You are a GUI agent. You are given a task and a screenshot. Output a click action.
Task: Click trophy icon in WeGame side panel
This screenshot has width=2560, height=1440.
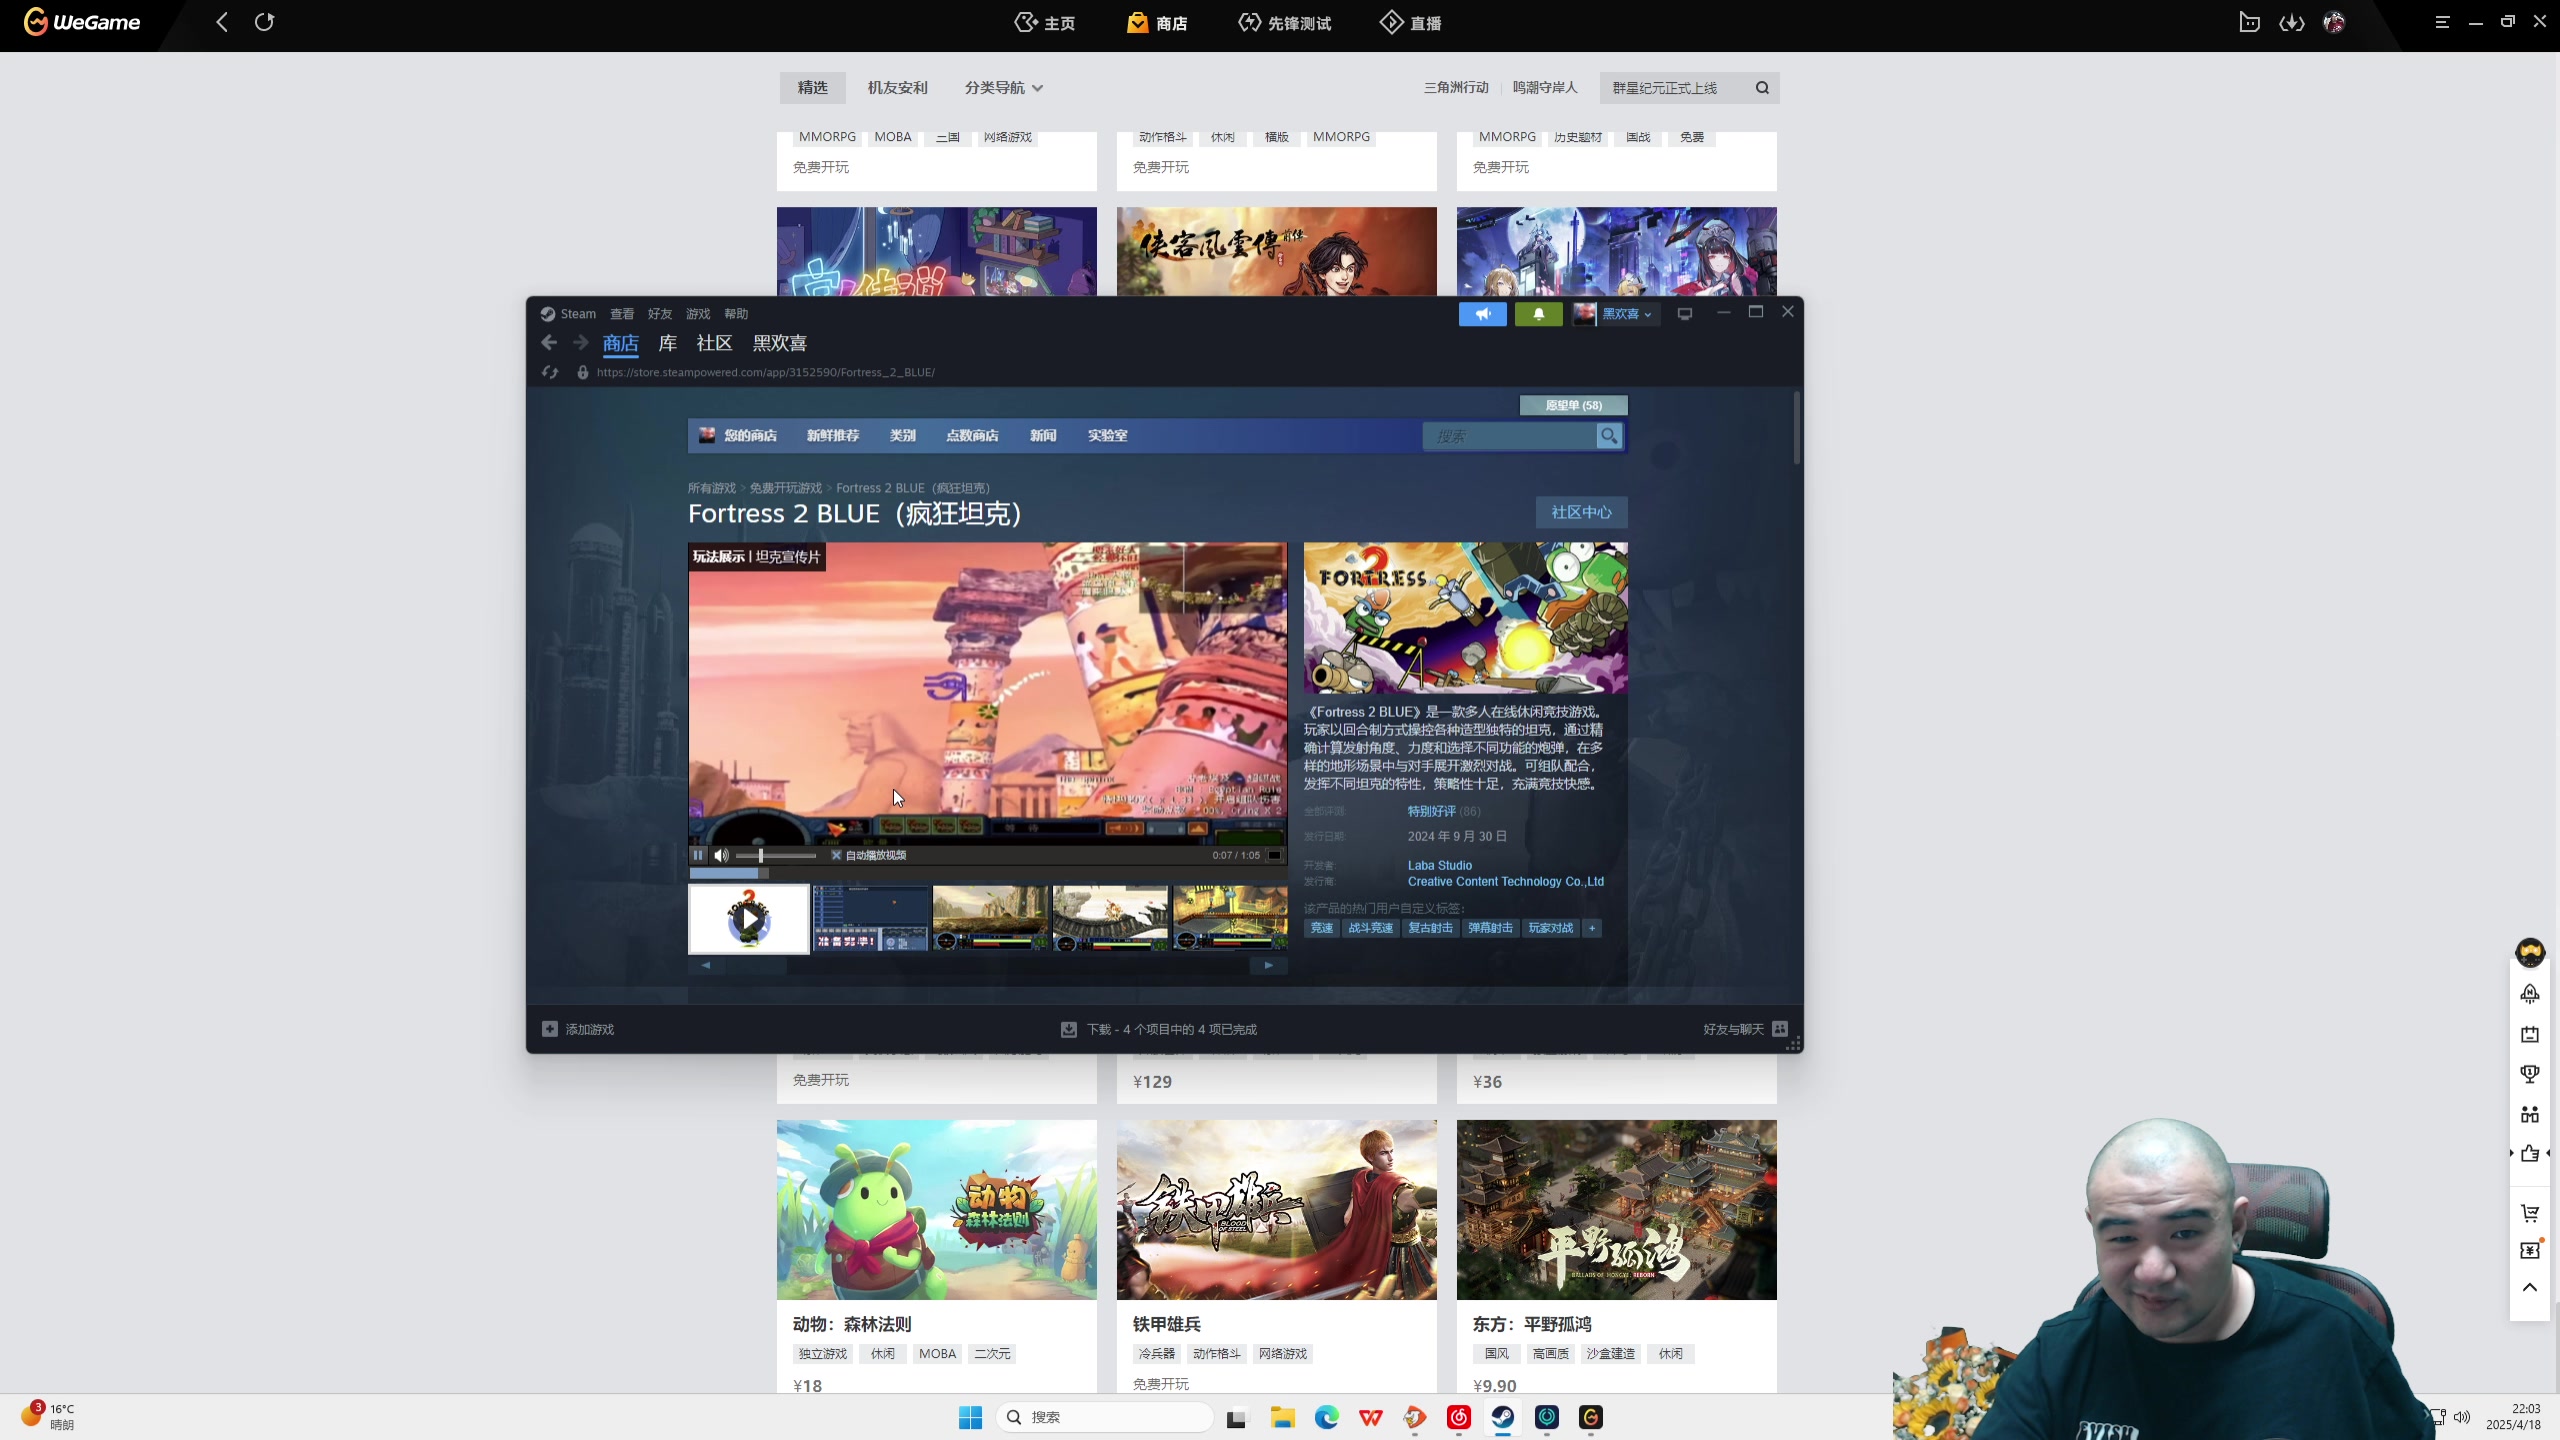point(2530,1074)
